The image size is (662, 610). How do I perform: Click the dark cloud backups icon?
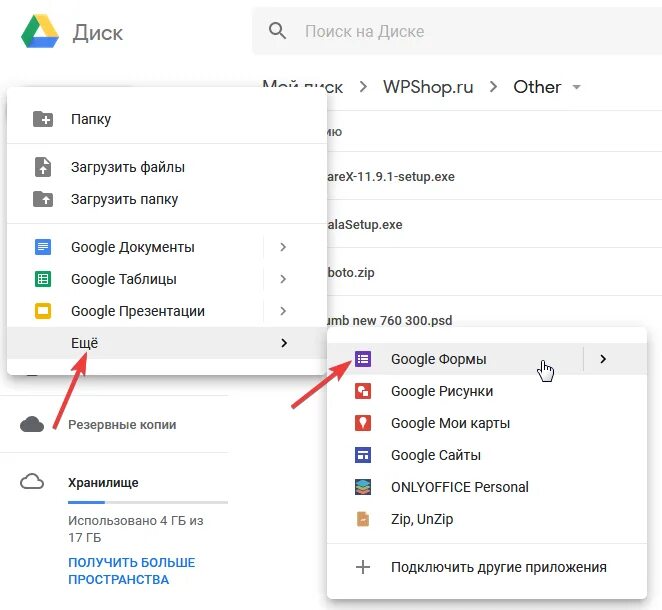[x=32, y=424]
